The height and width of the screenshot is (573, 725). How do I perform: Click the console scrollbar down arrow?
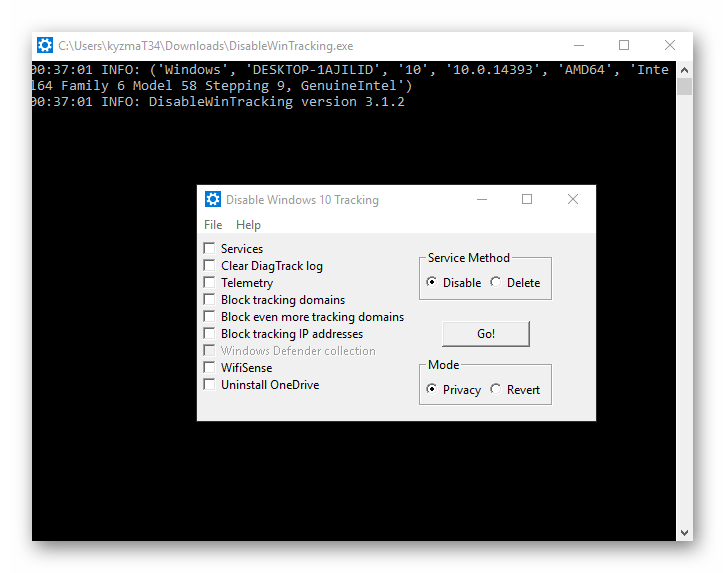click(x=684, y=533)
